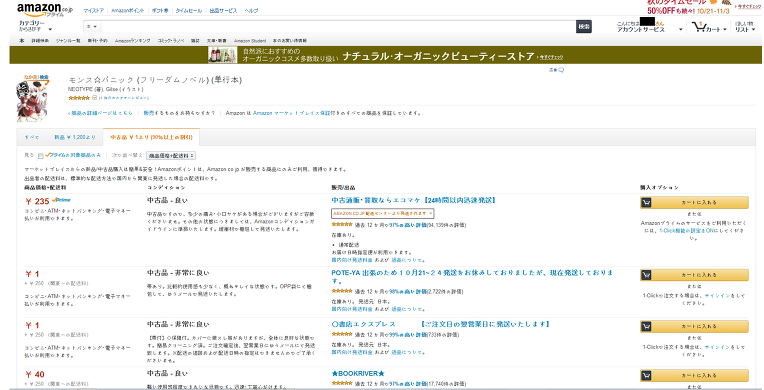This screenshot has width=764, height=390.
Task: Click the ¥40 price text
Action: click(35, 374)
